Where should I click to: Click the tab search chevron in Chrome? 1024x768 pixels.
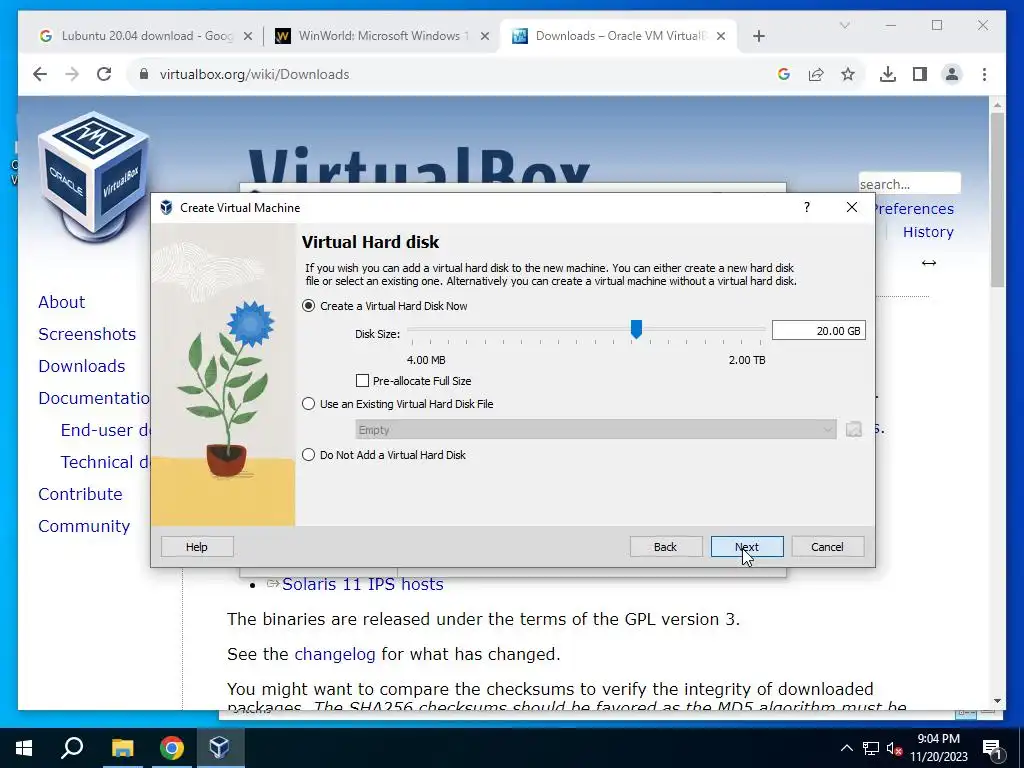coord(844,25)
